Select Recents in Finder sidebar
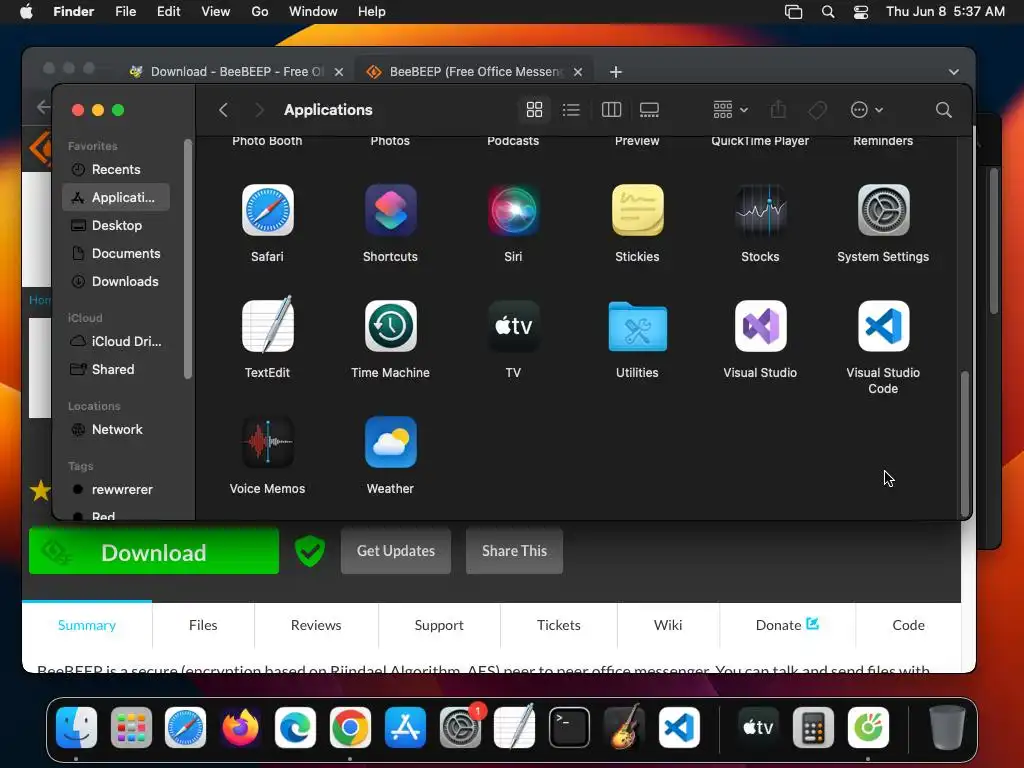This screenshot has height=768, width=1024. pyautogui.click(x=116, y=169)
